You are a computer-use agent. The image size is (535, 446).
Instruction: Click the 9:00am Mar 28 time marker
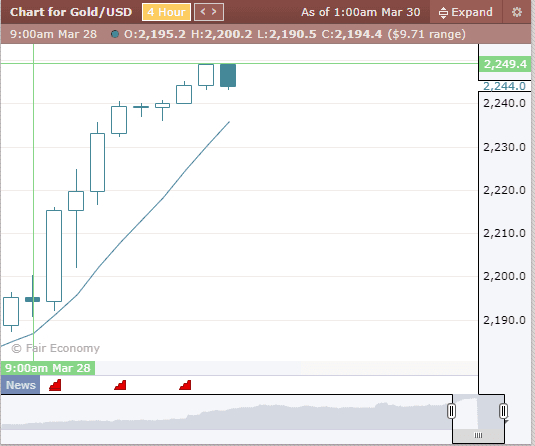(48, 368)
